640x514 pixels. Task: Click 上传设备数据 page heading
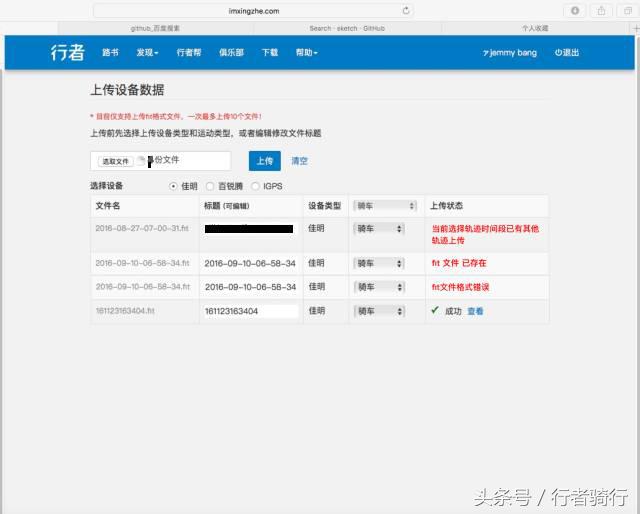(x=127, y=90)
